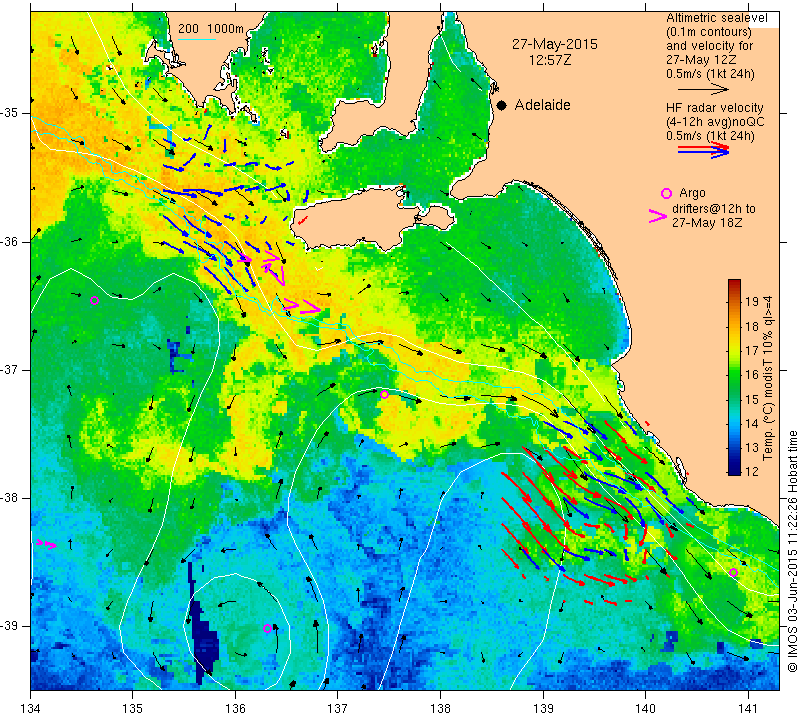
Task: Click the 16 tick on the temperature scale
Action: (752, 375)
